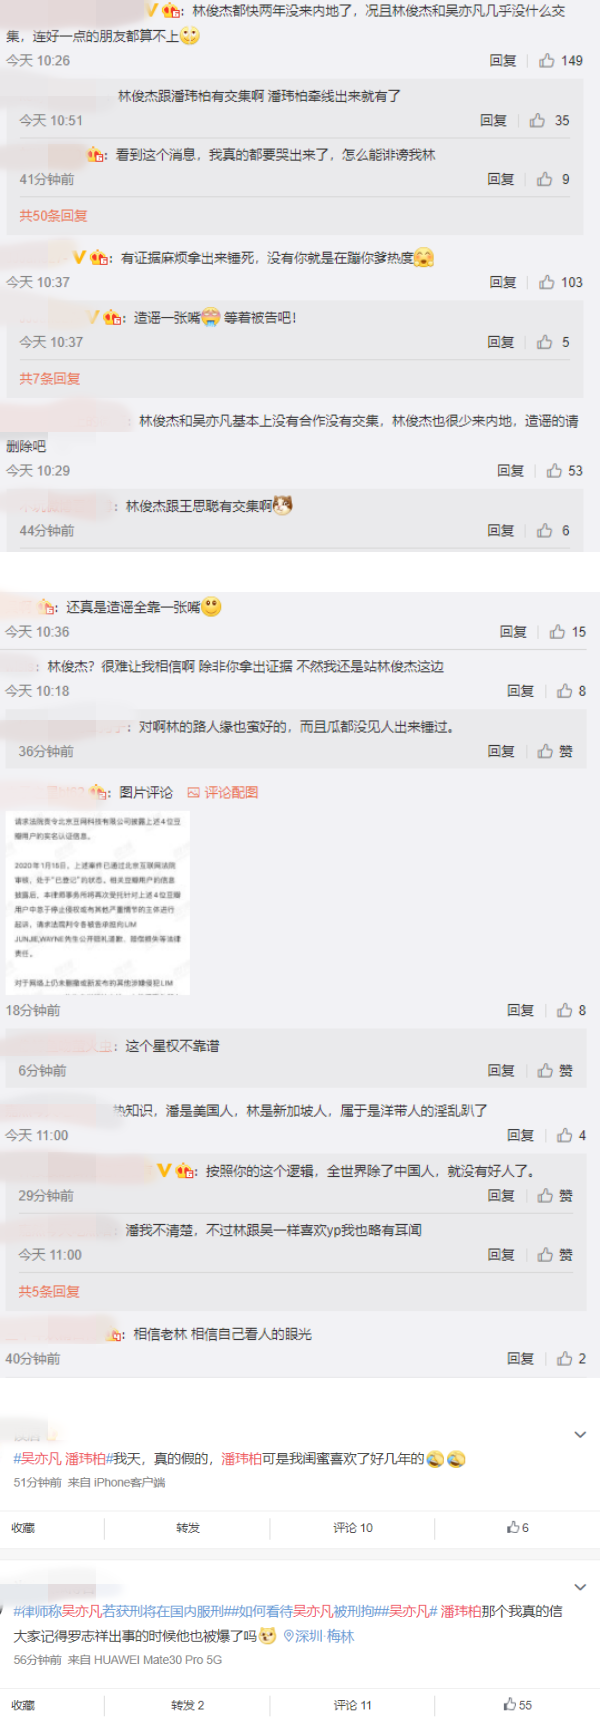Open 评论 10 comments tab
Screen dimensions: 600x1724
(353, 1528)
